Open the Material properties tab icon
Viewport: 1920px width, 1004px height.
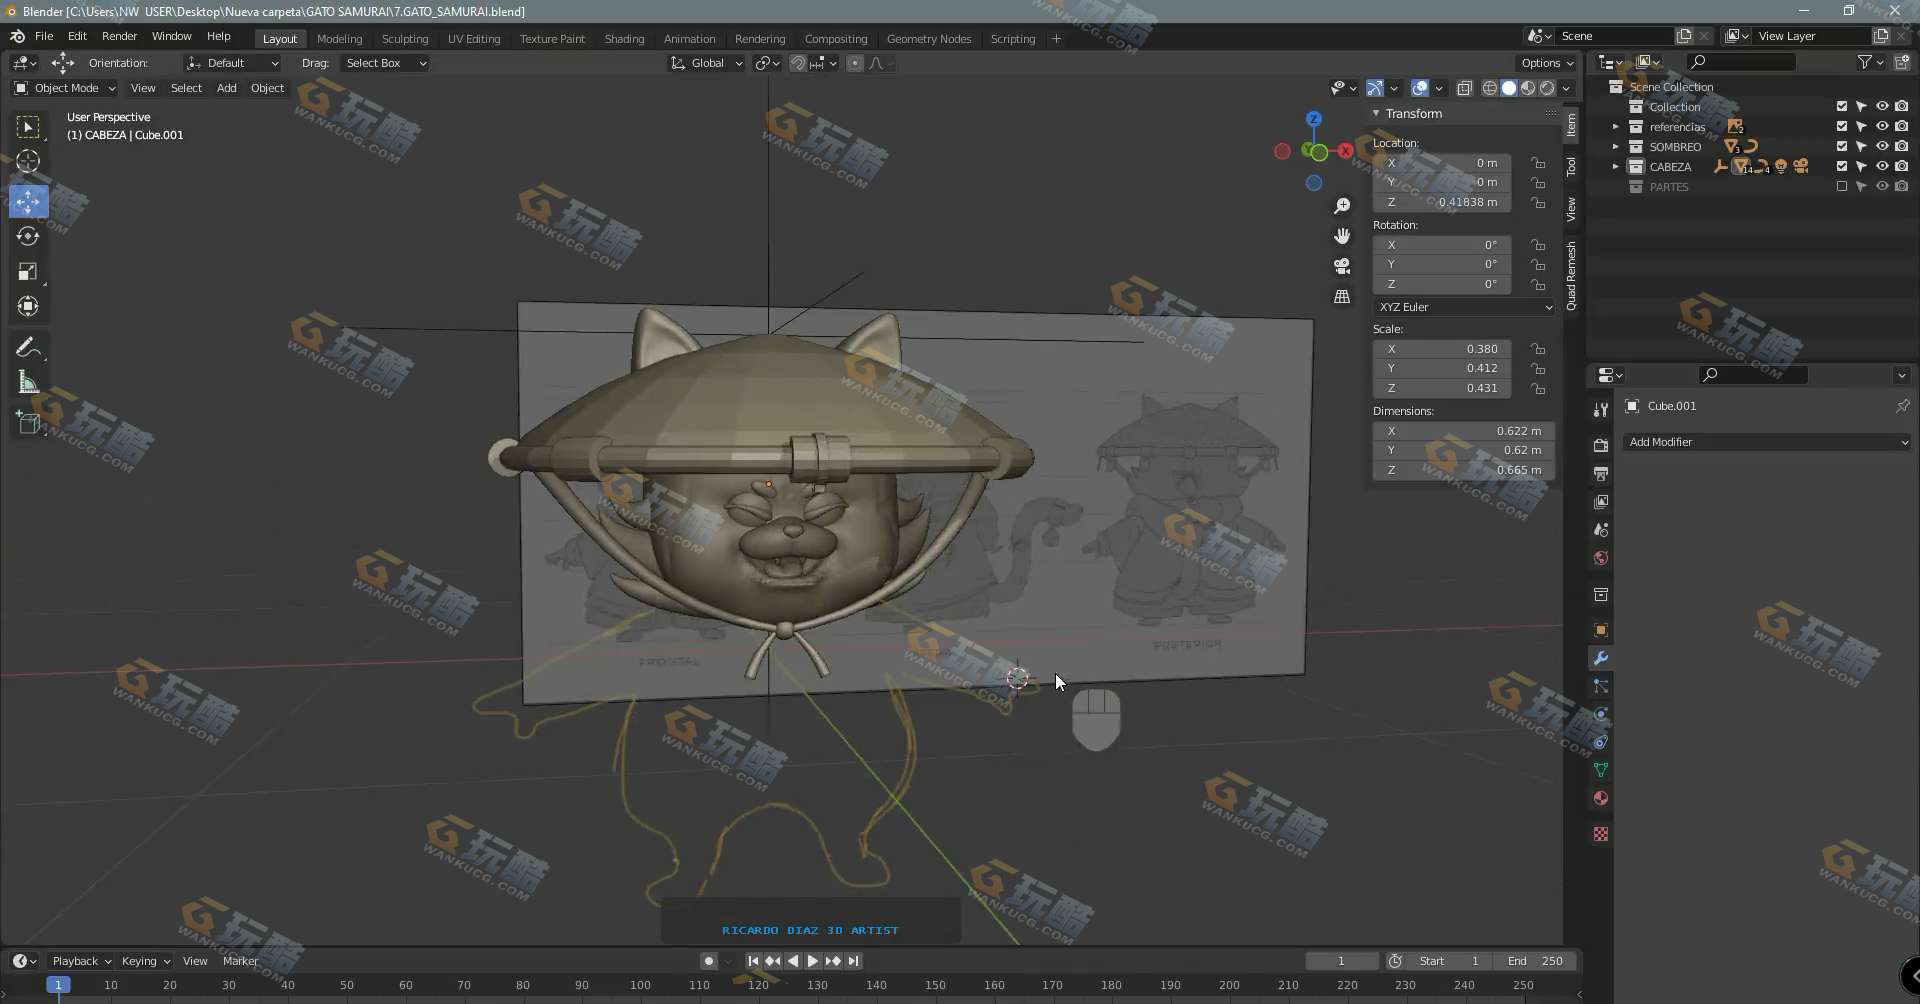1601,798
